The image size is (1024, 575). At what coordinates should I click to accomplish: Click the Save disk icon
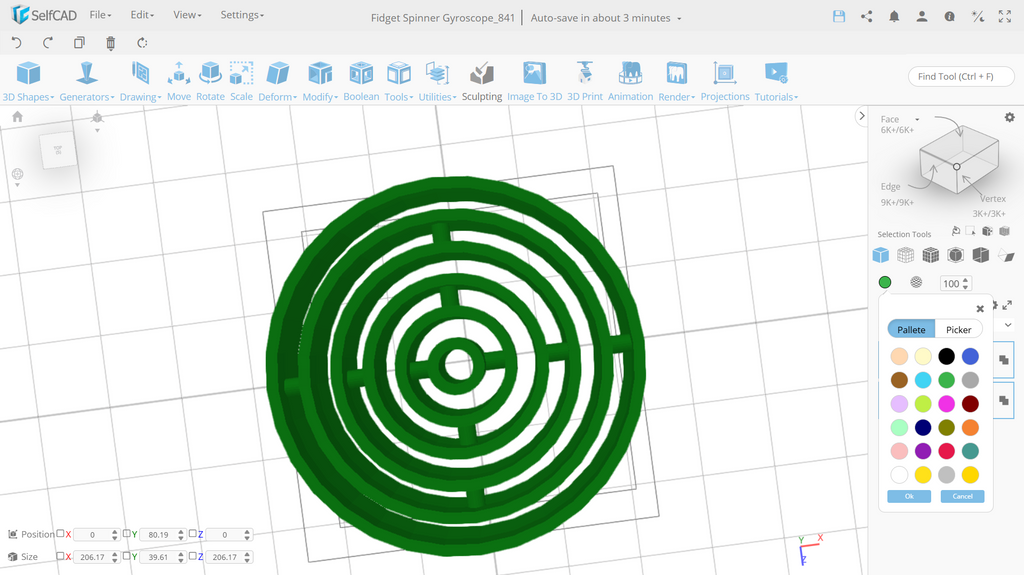coord(839,17)
